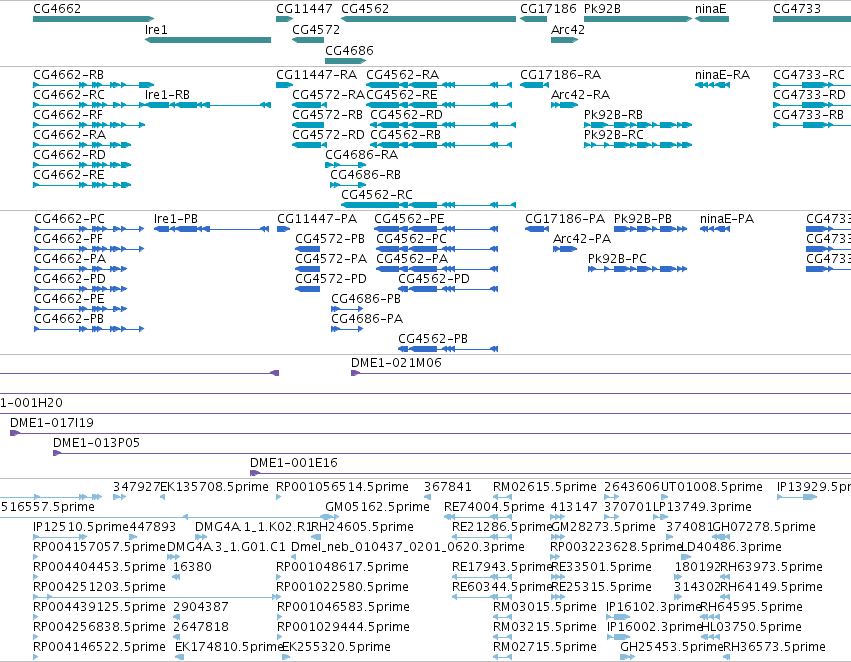Screen dimensions: 851x662
Task: Click the CG11447-RA transcript label
Action: point(316,75)
